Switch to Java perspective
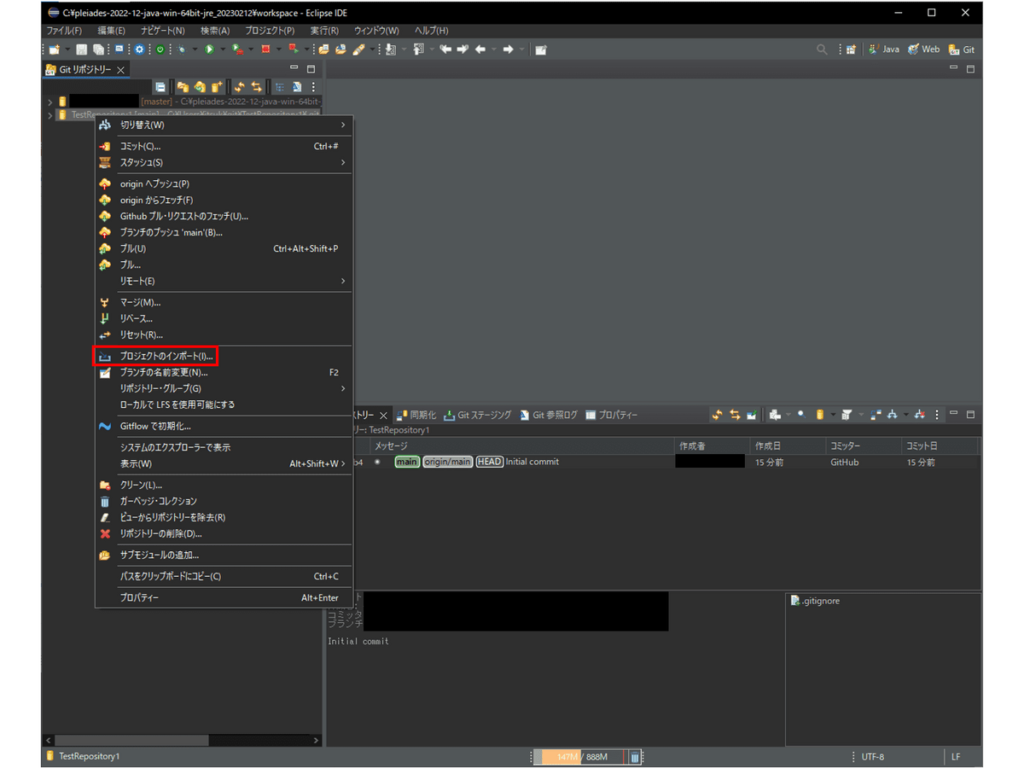This screenshot has height=768, width=1024. [x=884, y=50]
